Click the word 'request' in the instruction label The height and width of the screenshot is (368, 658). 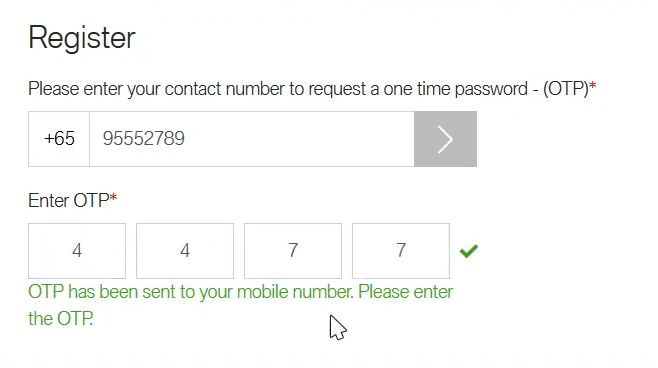pos(337,90)
